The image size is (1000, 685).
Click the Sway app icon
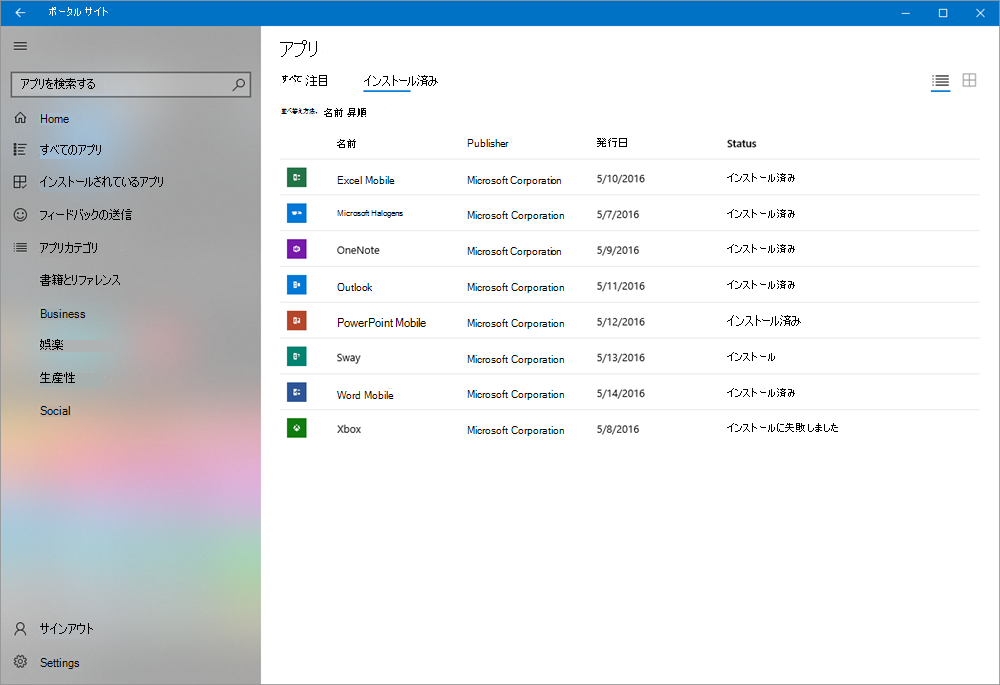point(297,356)
